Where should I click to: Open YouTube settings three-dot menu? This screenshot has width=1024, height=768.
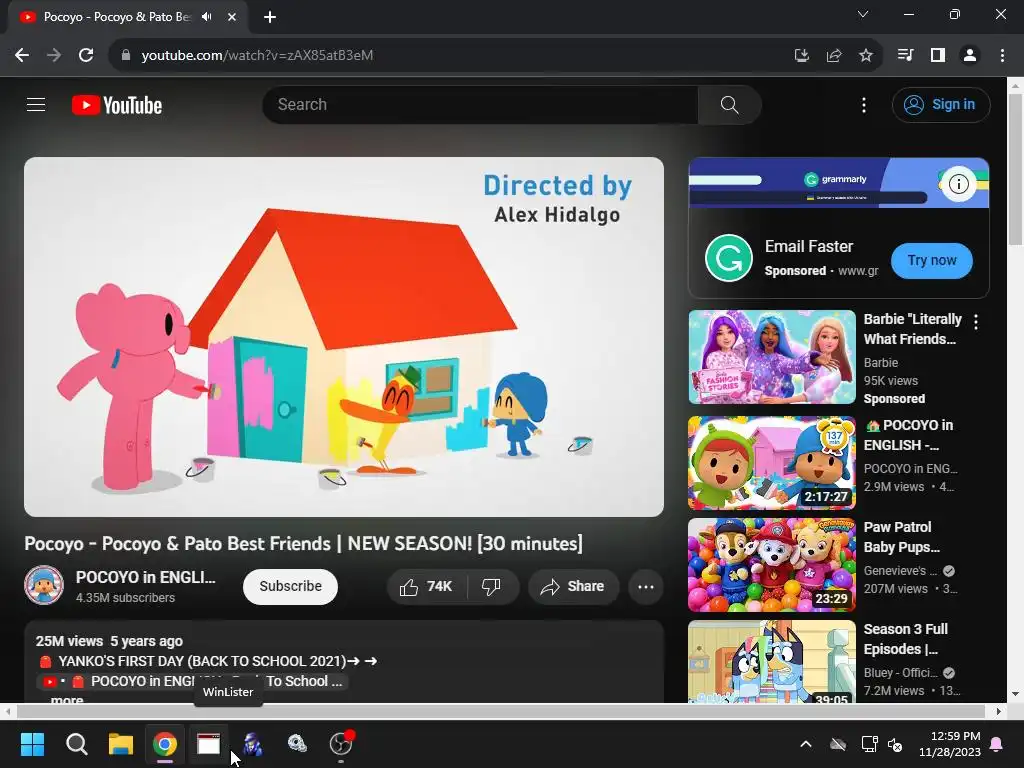click(x=864, y=104)
